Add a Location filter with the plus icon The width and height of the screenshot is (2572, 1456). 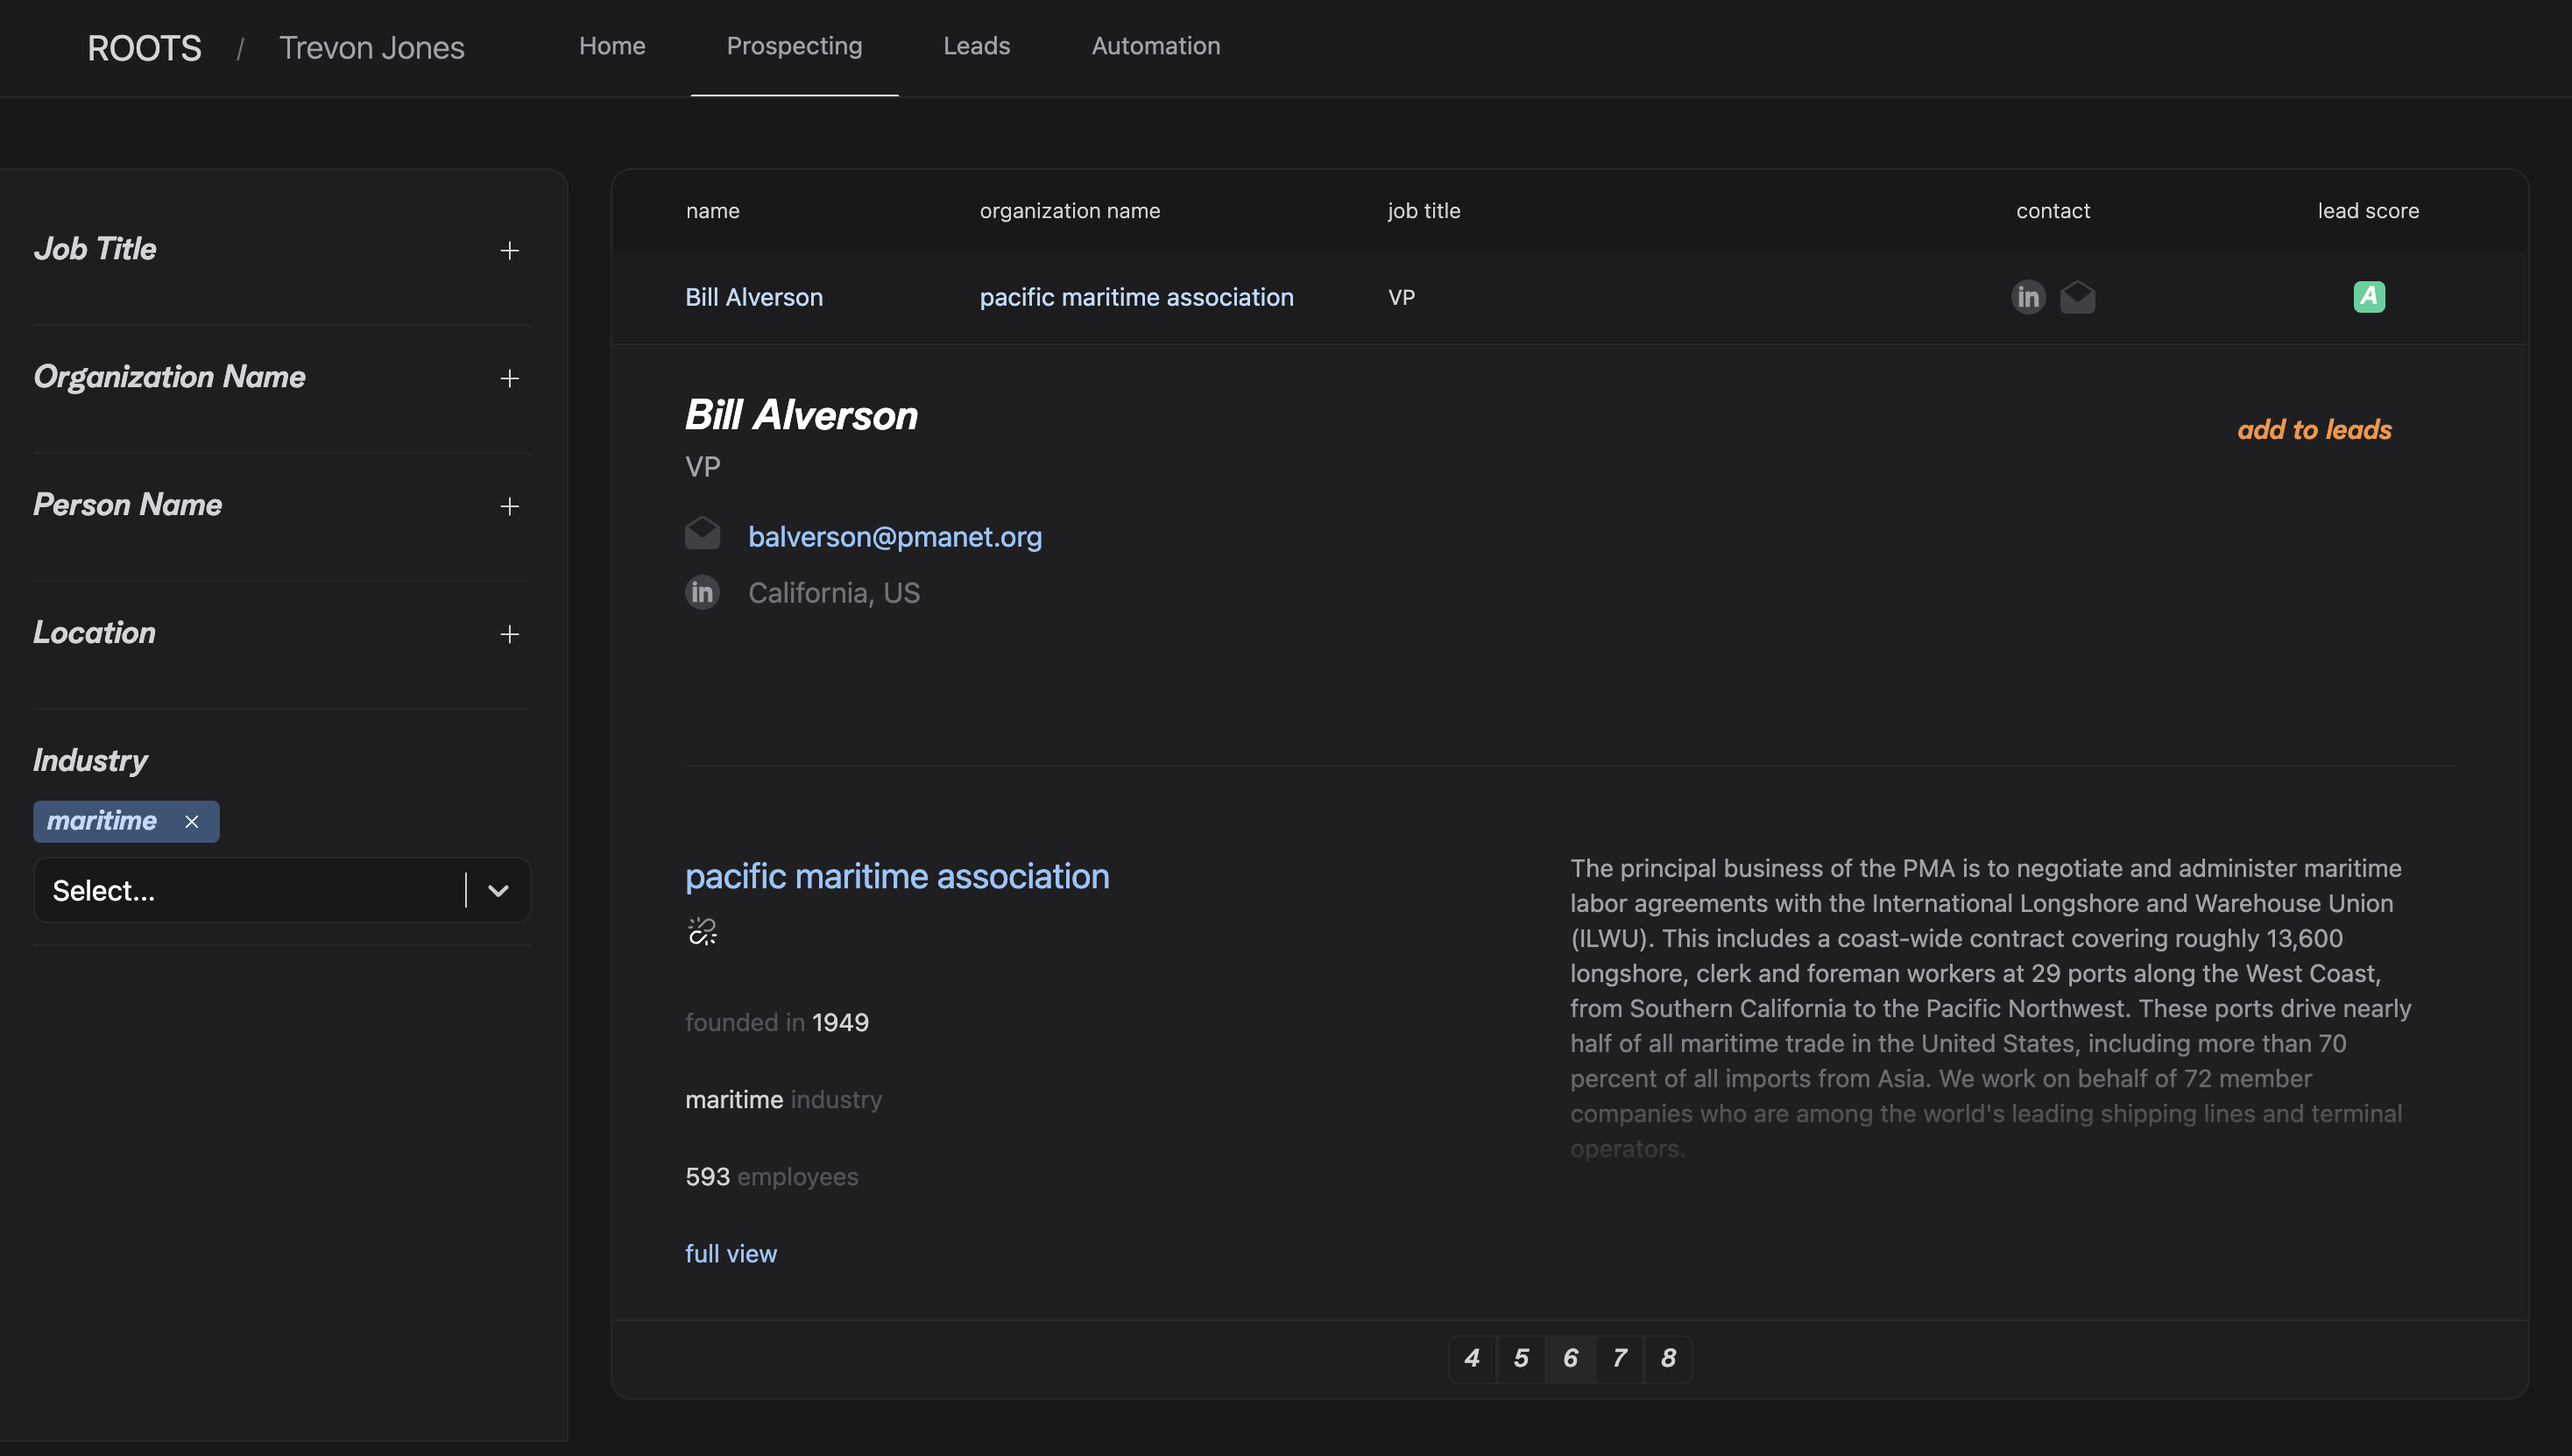point(510,634)
